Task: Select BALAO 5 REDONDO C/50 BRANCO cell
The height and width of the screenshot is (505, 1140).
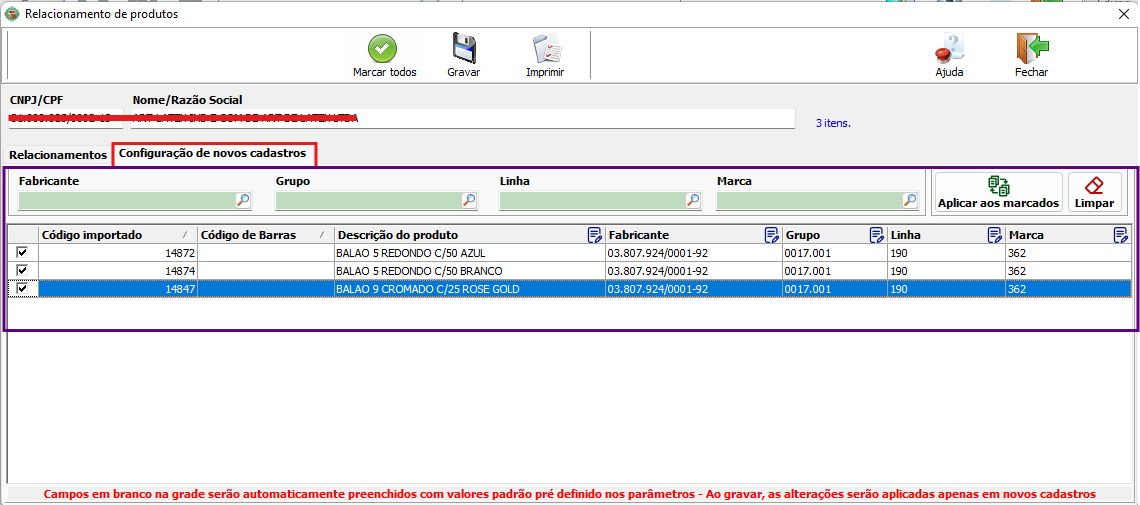Action: (x=469, y=271)
